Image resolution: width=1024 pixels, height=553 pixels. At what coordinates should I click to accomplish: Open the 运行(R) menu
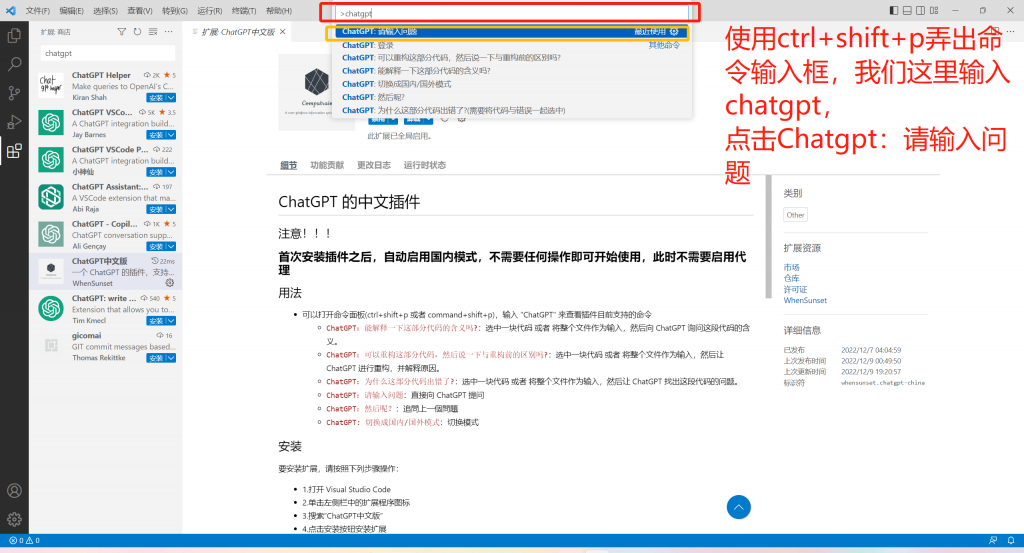[x=210, y=11]
